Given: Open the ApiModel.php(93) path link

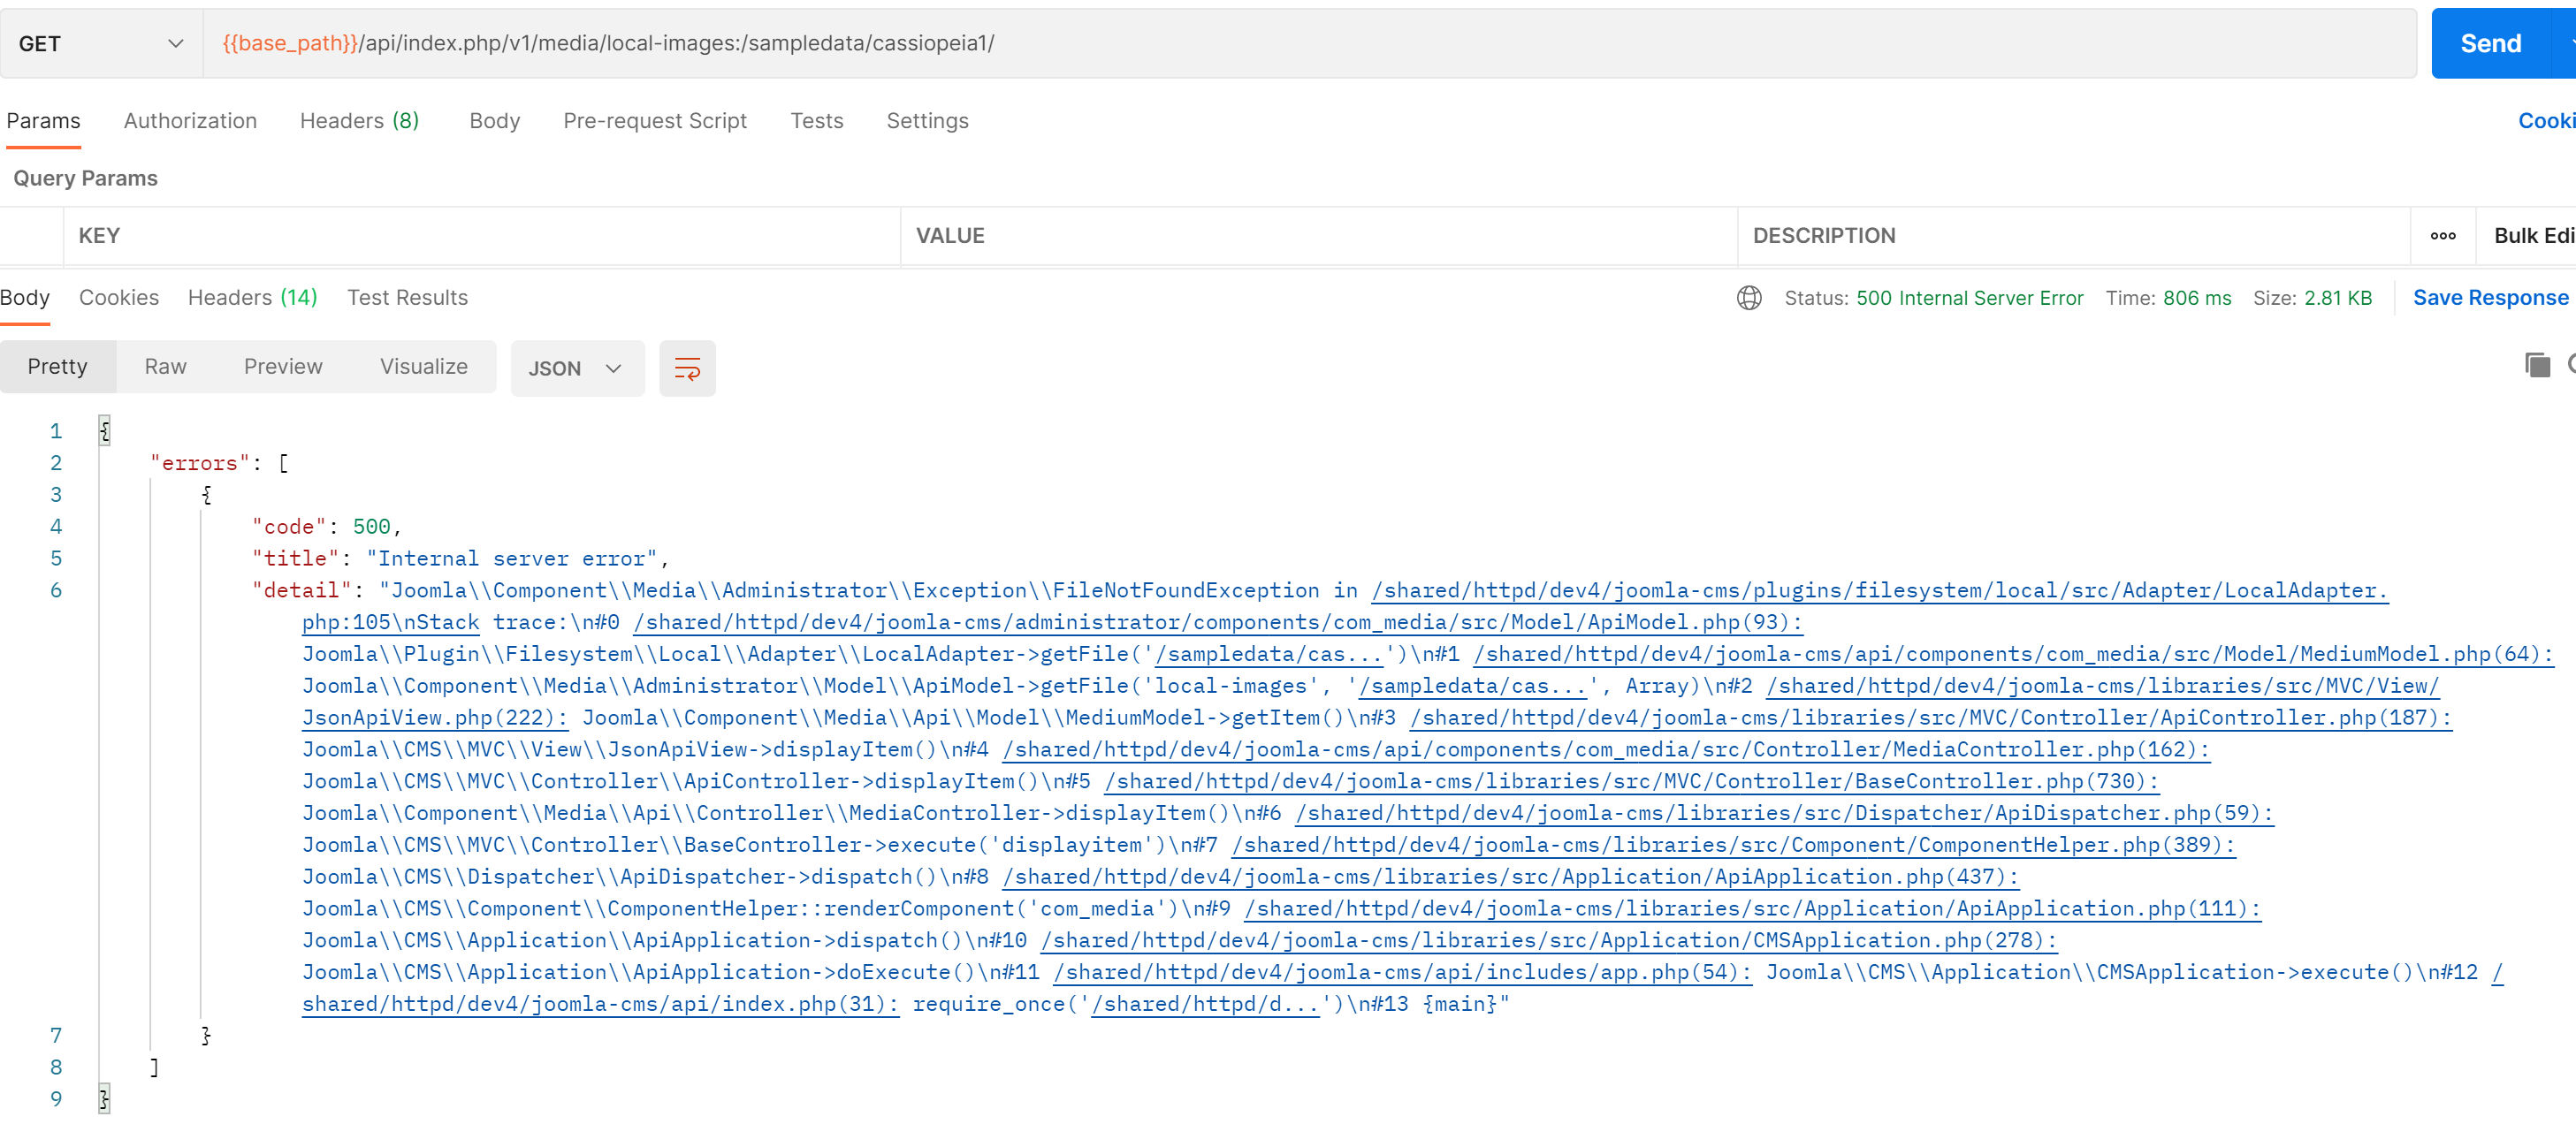Looking at the screenshot, I should point(1217,623).
